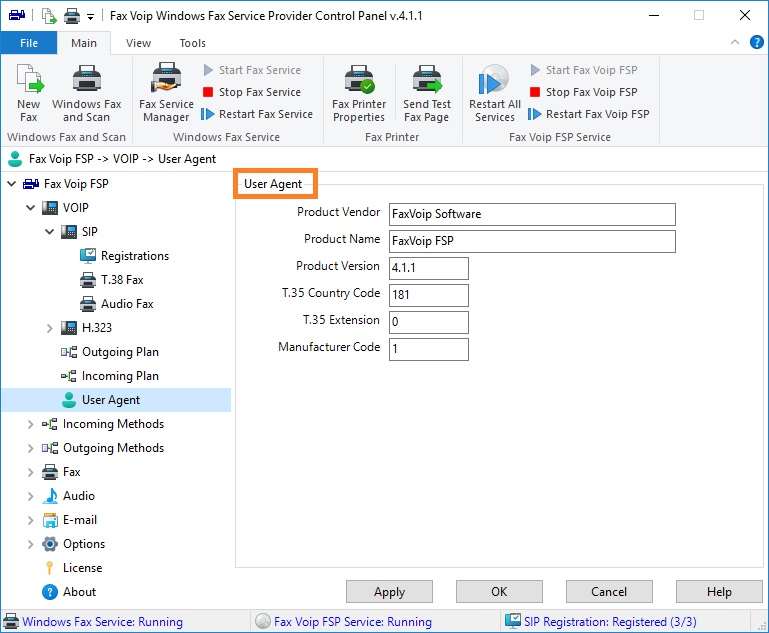The height and width of the screenshot is (633, 769).
Task: Collapse the SIP tree node
Action: pos(50,232)
